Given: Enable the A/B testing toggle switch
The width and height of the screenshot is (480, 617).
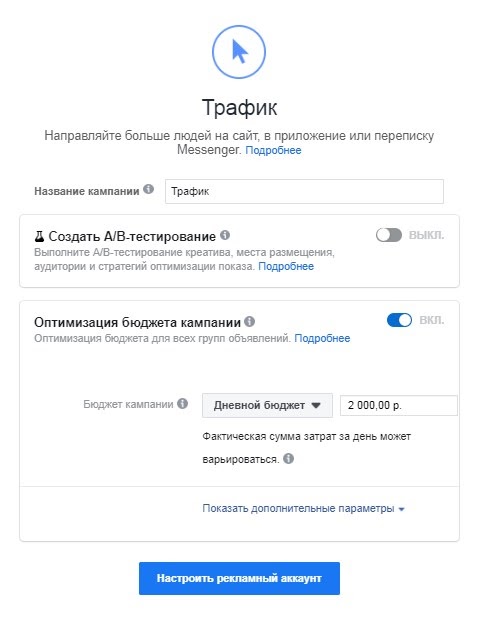Looking at the screenshot, I should 389,235.
